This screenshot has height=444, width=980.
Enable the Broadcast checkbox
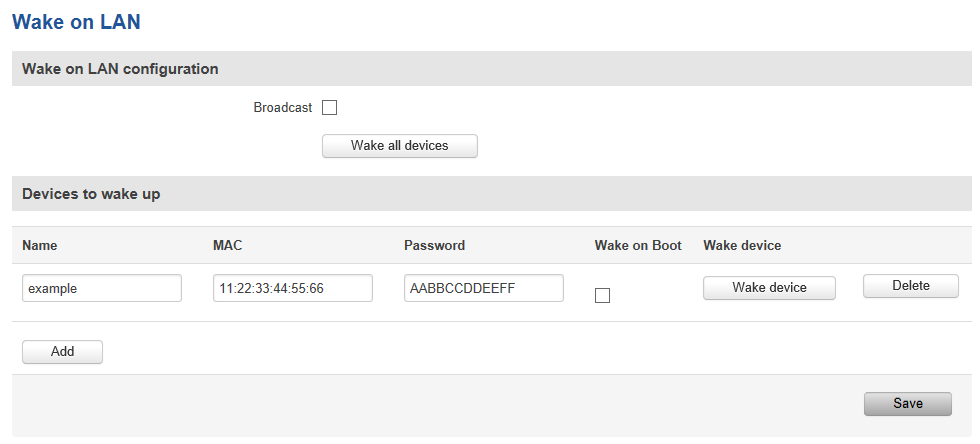329,108
